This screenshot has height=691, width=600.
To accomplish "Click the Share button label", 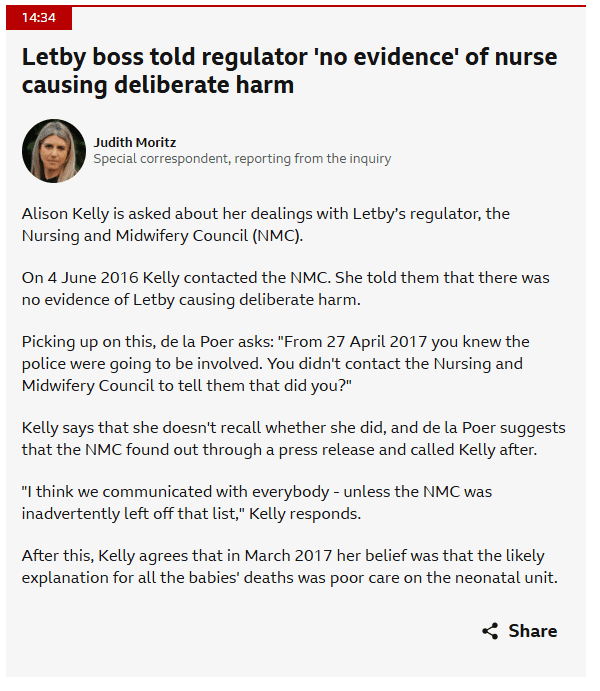I will [x=533, y=631].
